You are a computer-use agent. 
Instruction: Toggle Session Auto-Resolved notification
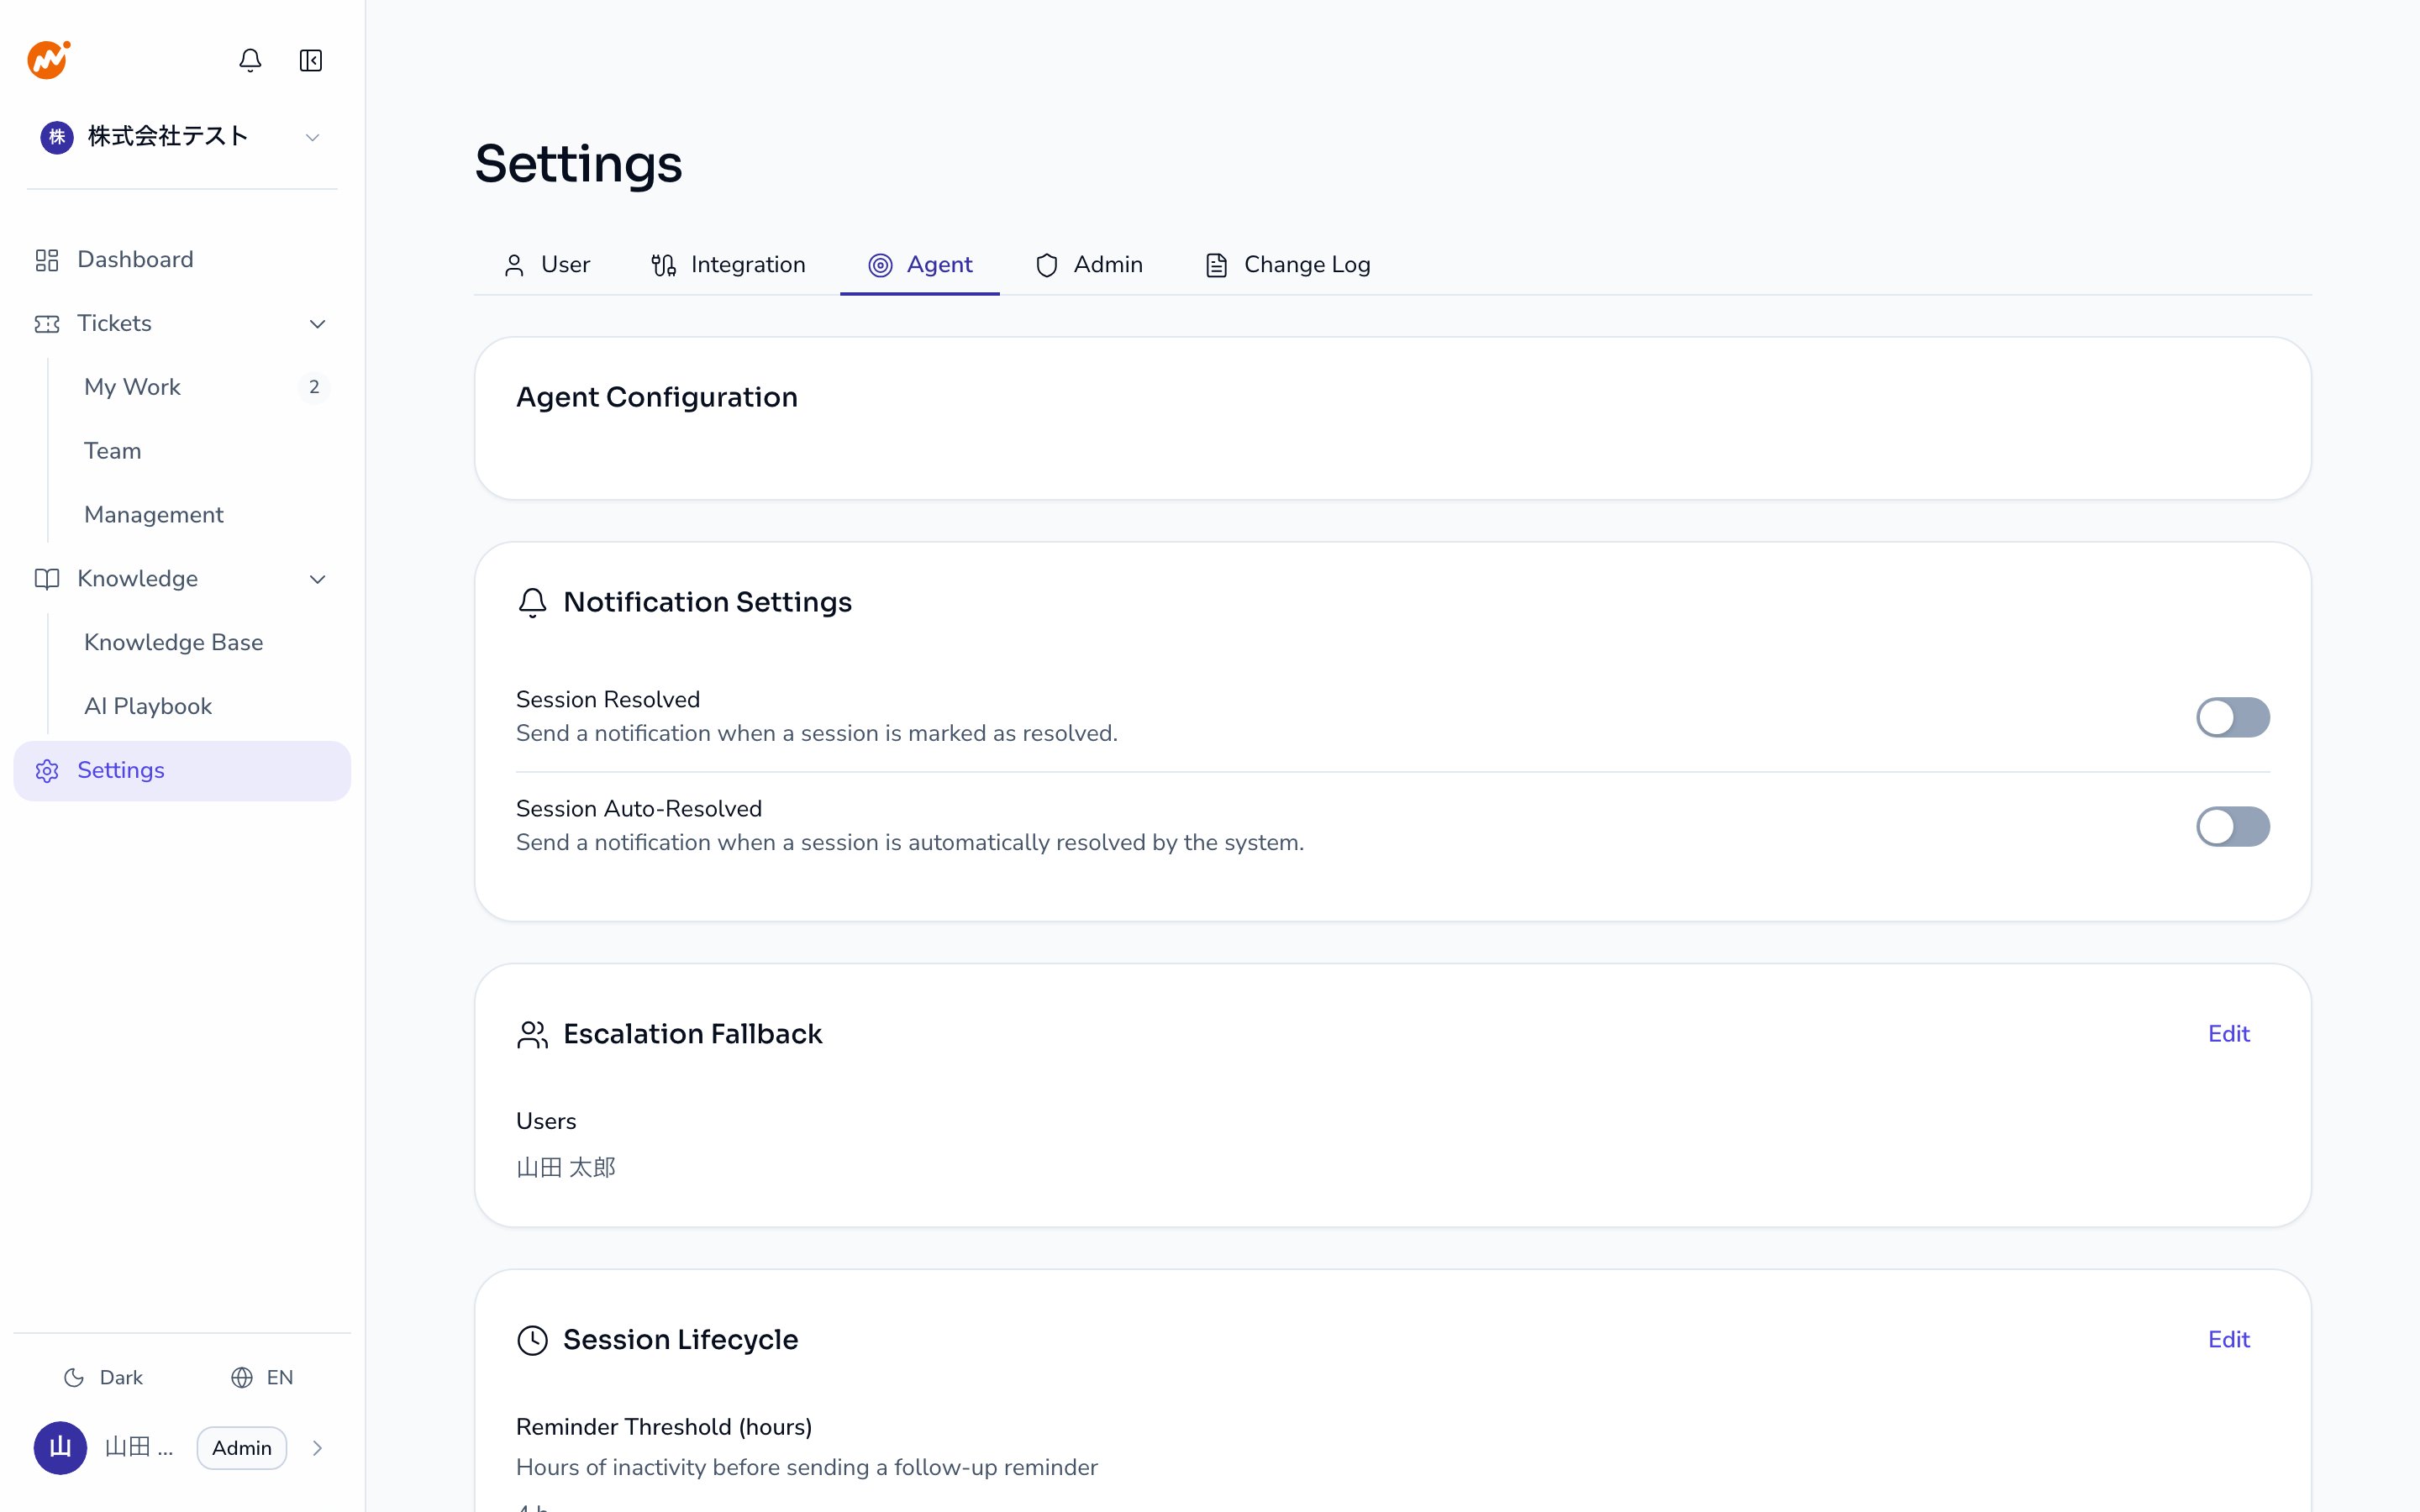[x=2233, y=827]
